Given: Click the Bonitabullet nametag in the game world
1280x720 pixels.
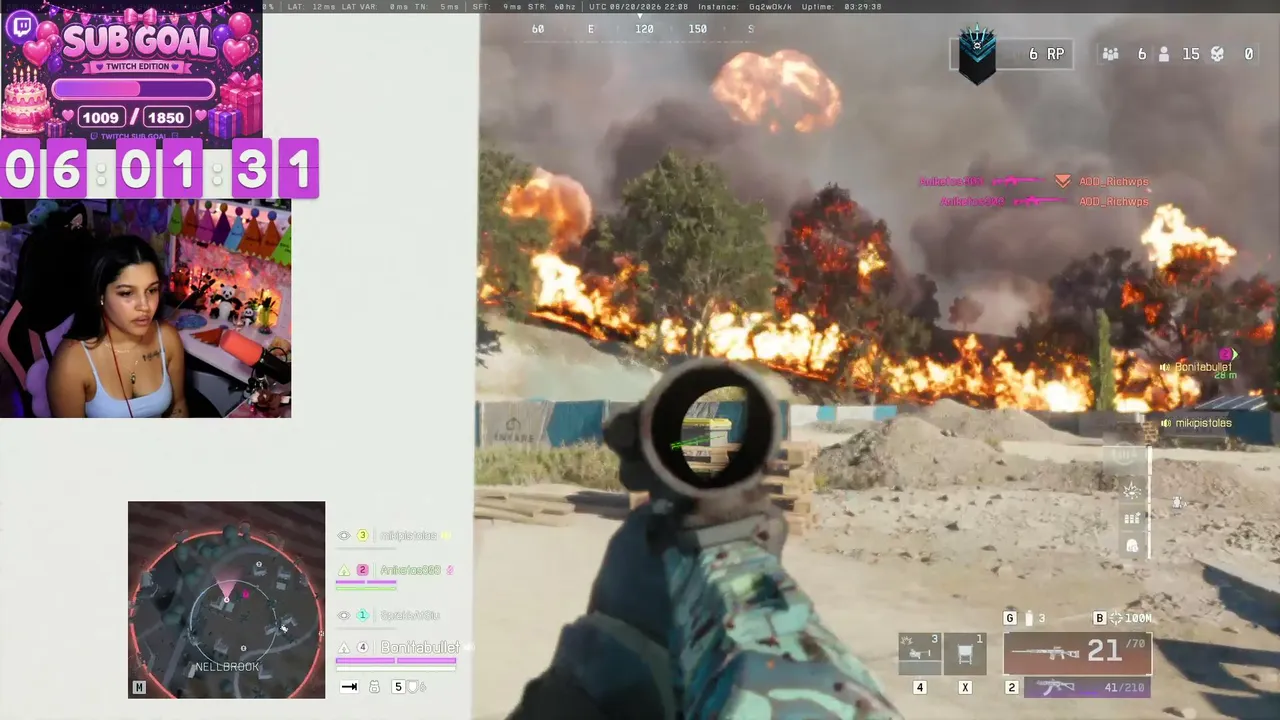Looking at the screenshot, I should (x=1204, y=367).
